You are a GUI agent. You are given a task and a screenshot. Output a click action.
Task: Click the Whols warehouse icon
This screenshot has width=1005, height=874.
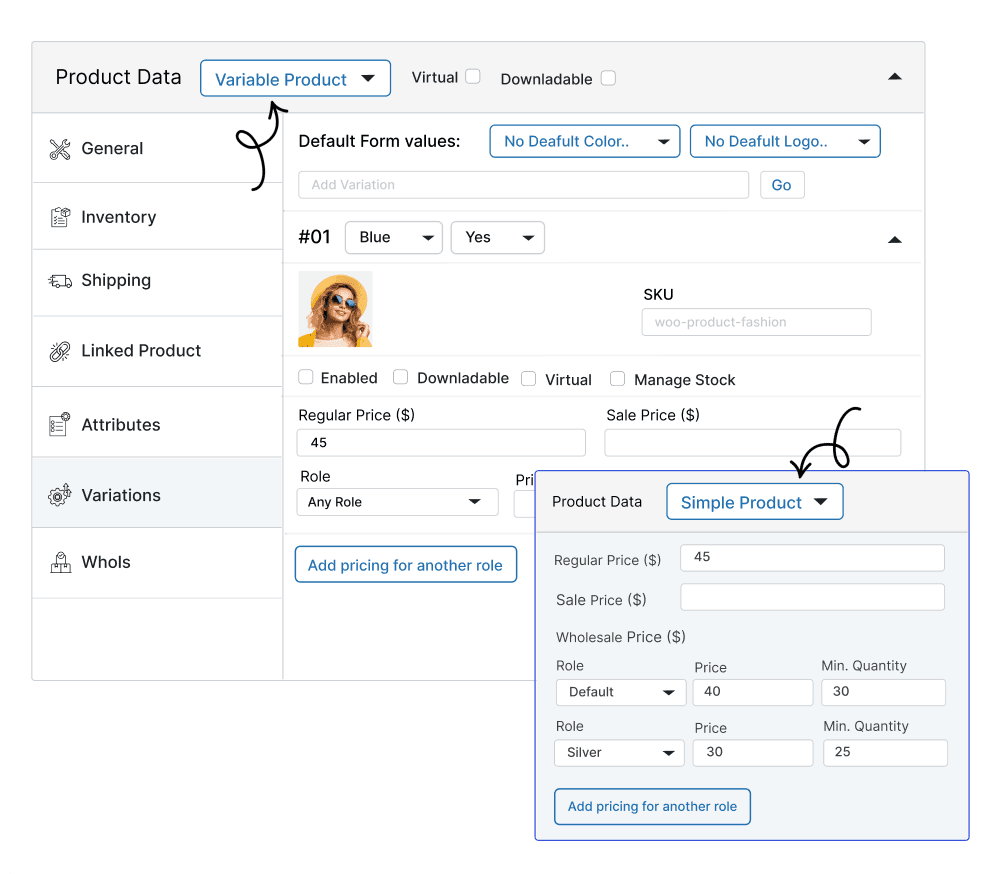tap(60, 563)
